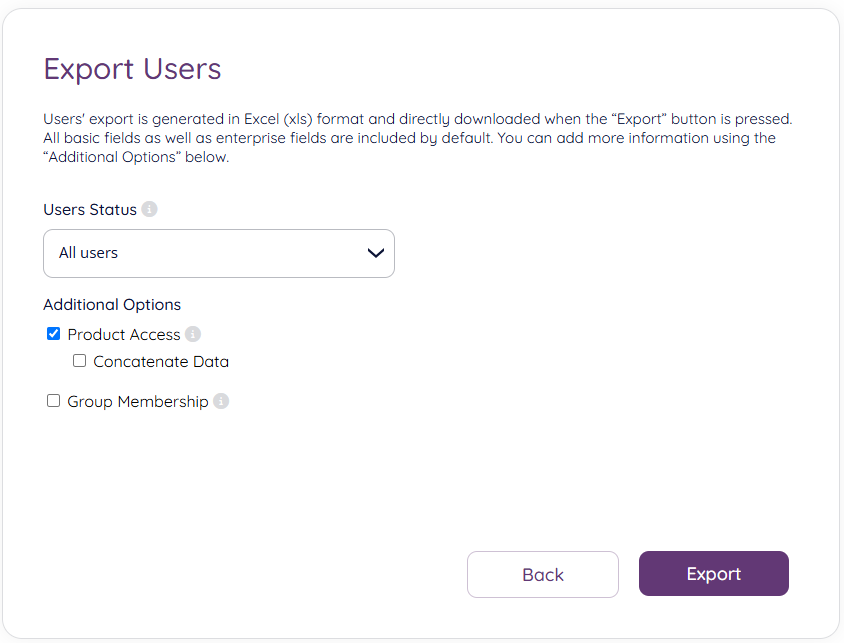
Task: Click Back to return to previous screen
Action: 543,574
